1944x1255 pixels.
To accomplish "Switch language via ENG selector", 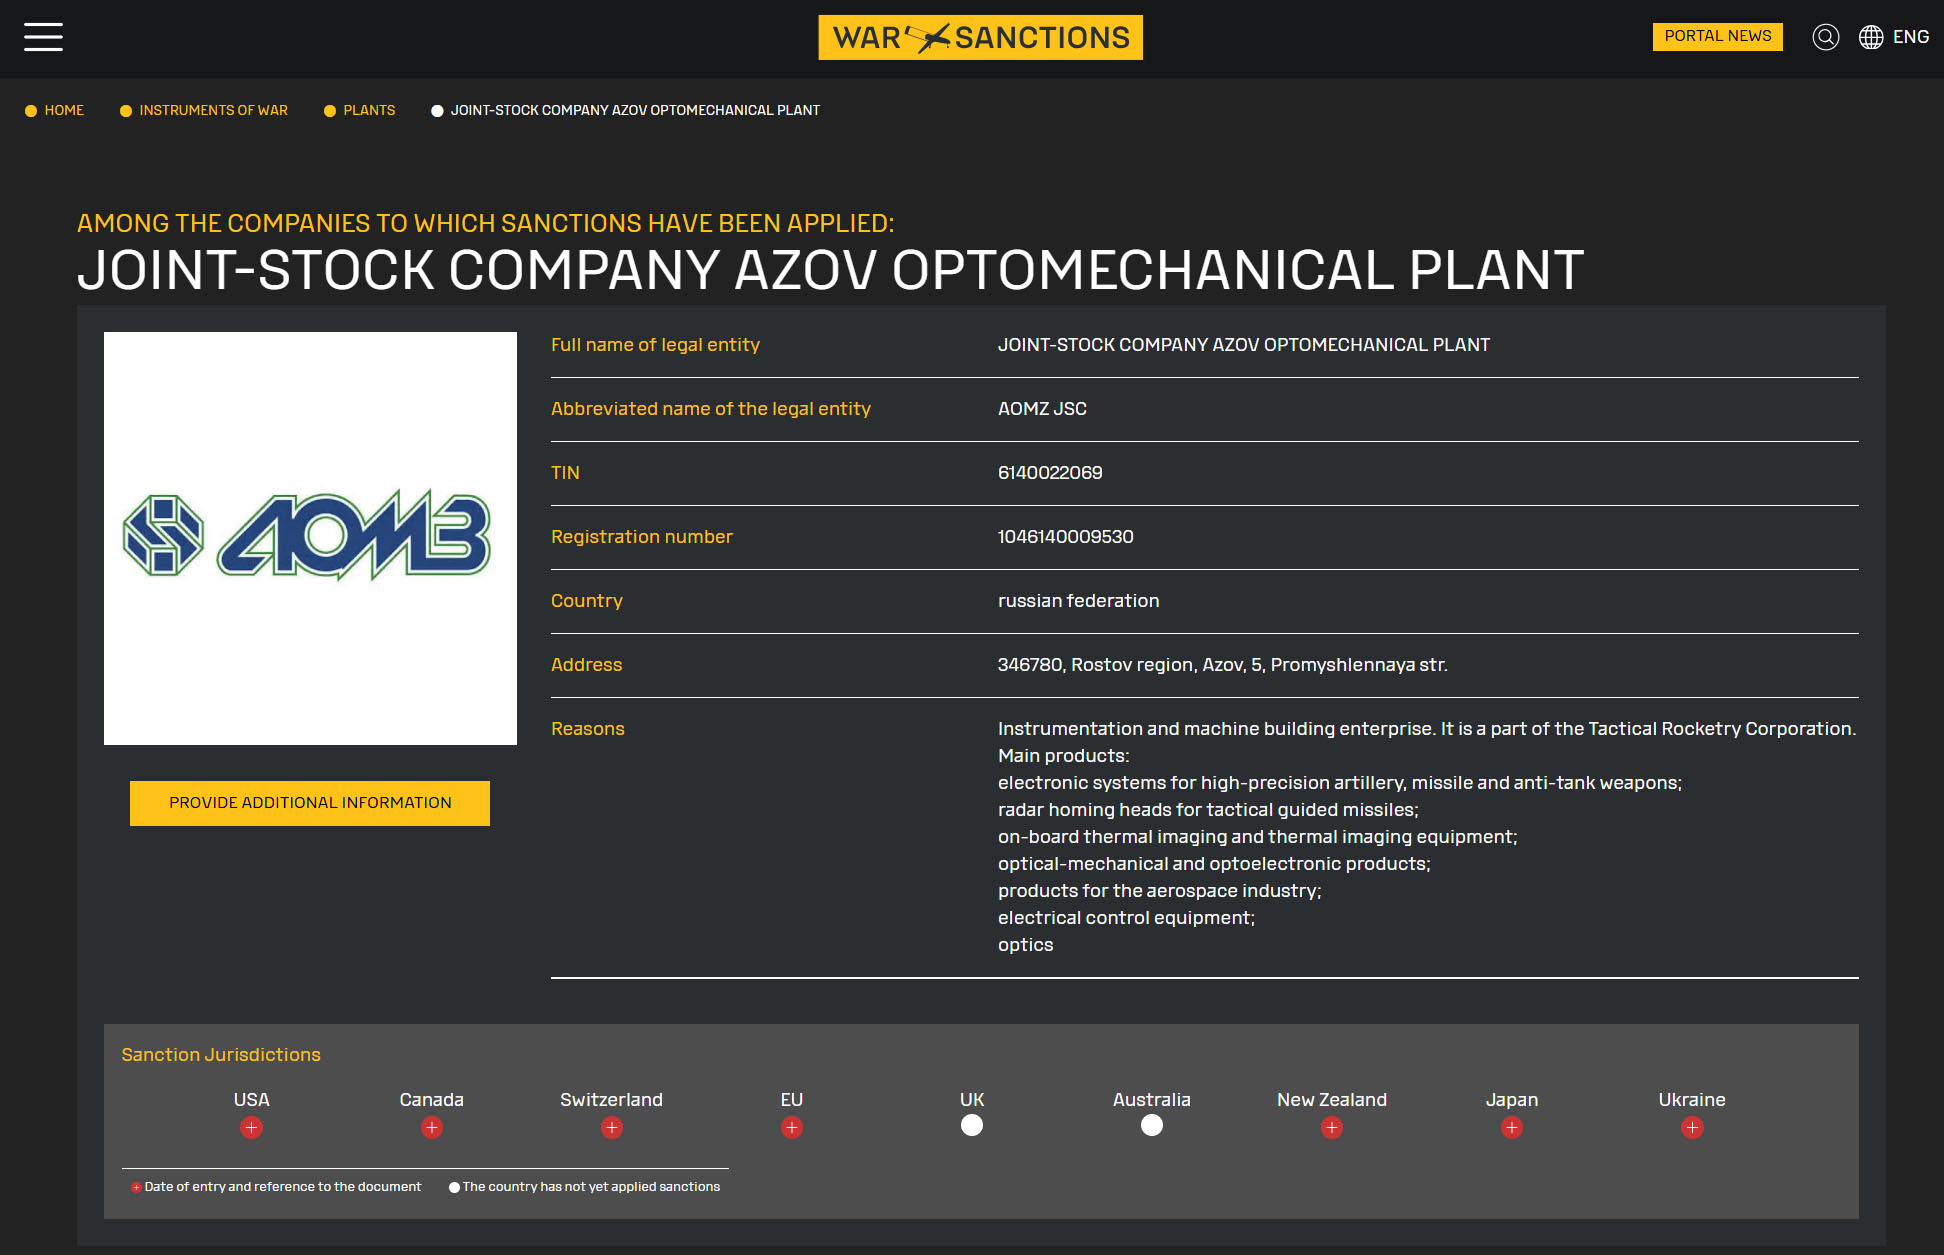I will (1910, 37).
